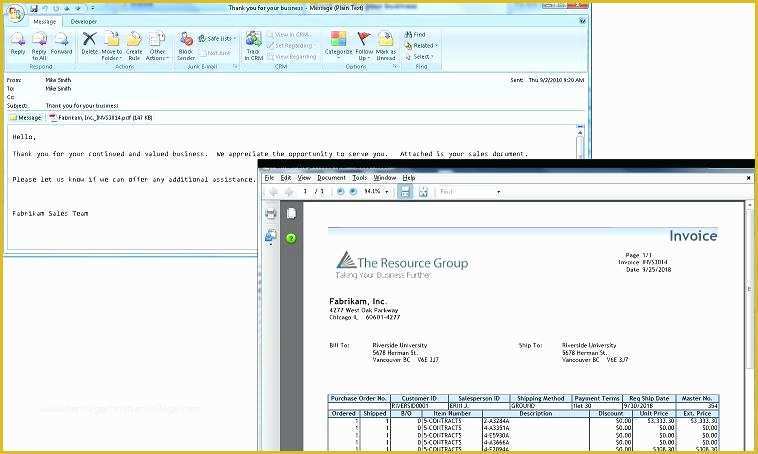Open the Find options dropdown arrow
758x454 pixels.
click(498, 192)
